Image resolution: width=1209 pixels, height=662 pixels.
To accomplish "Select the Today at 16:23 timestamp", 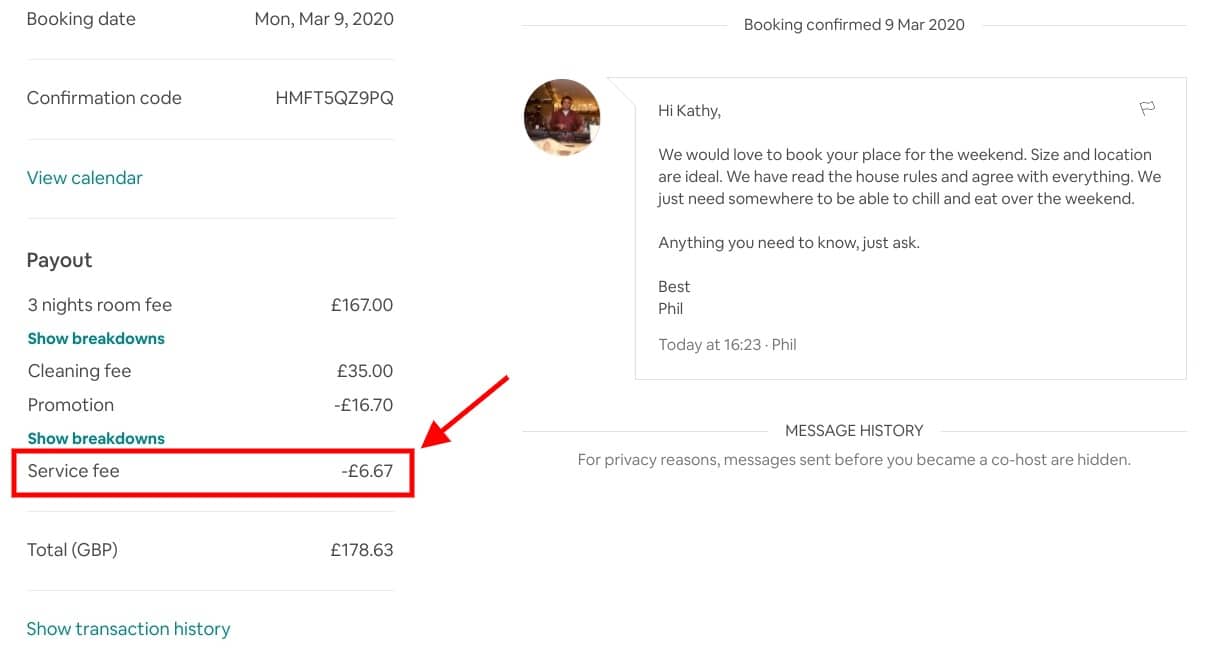I will pos(710,344).
